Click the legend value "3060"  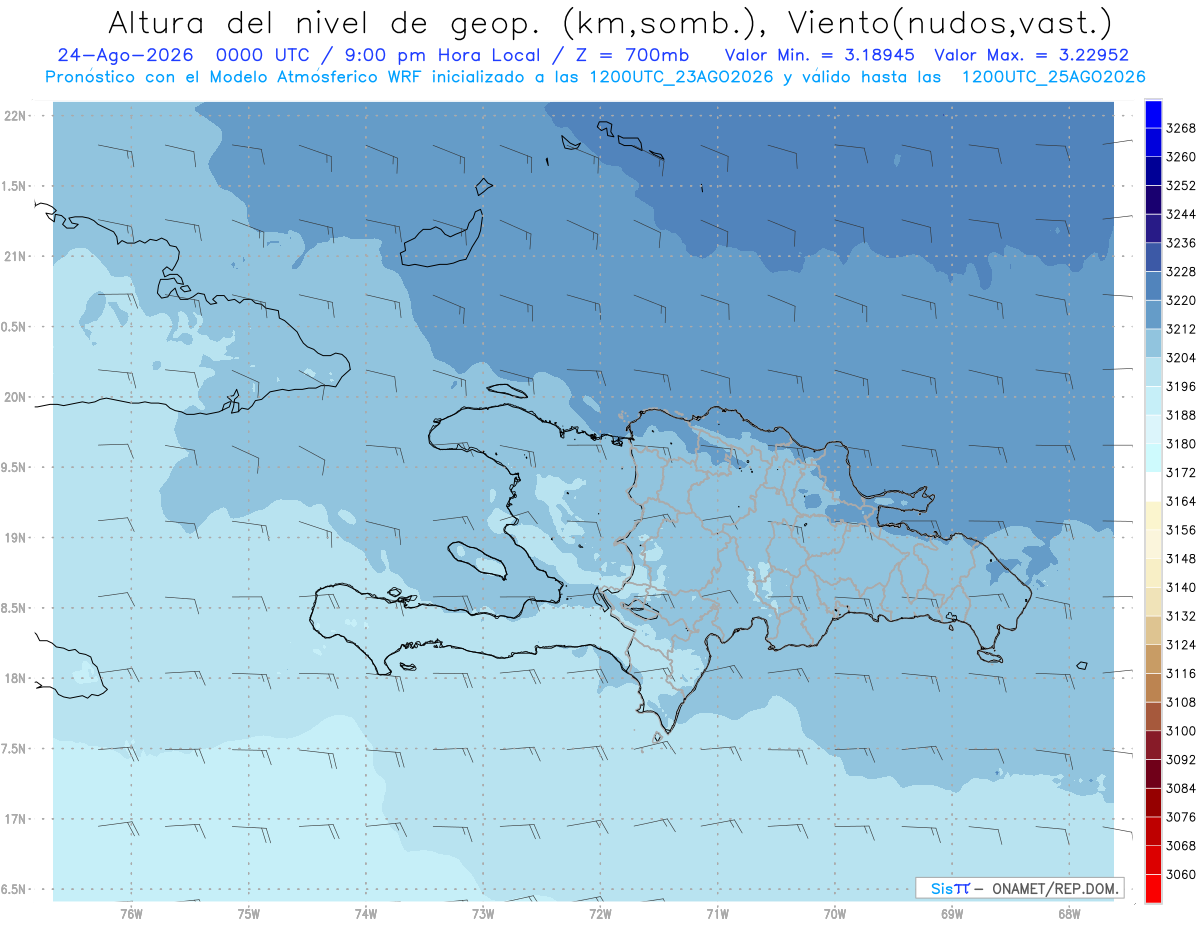tap(1181, 874)
